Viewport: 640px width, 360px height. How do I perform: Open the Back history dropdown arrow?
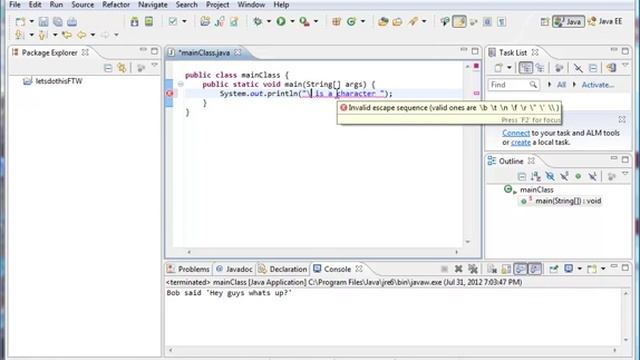click(93, 35)
